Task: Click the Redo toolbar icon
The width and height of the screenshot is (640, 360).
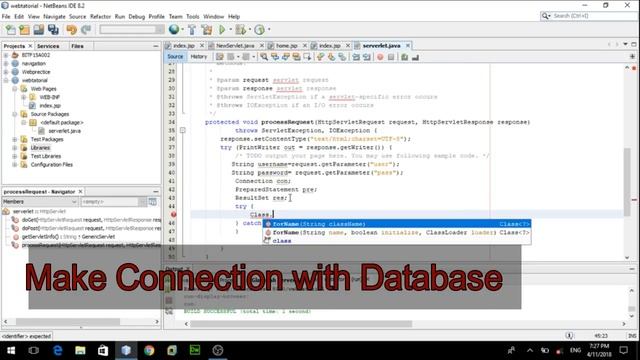Action: coord(86,30)
